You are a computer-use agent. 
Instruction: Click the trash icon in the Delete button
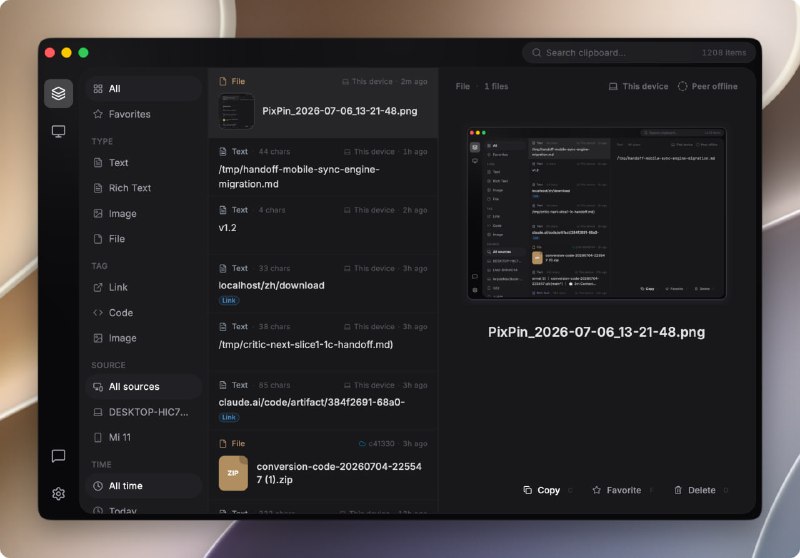(x=678, y=490)
